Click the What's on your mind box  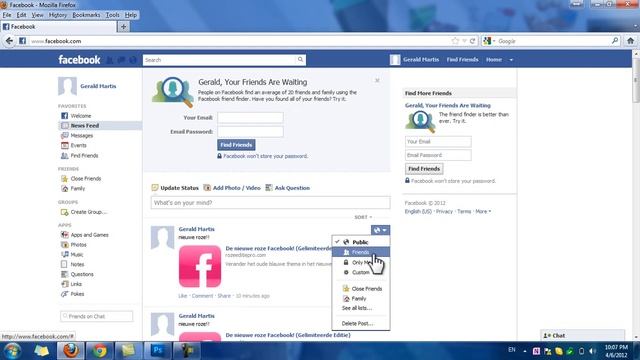coord(270,203)
